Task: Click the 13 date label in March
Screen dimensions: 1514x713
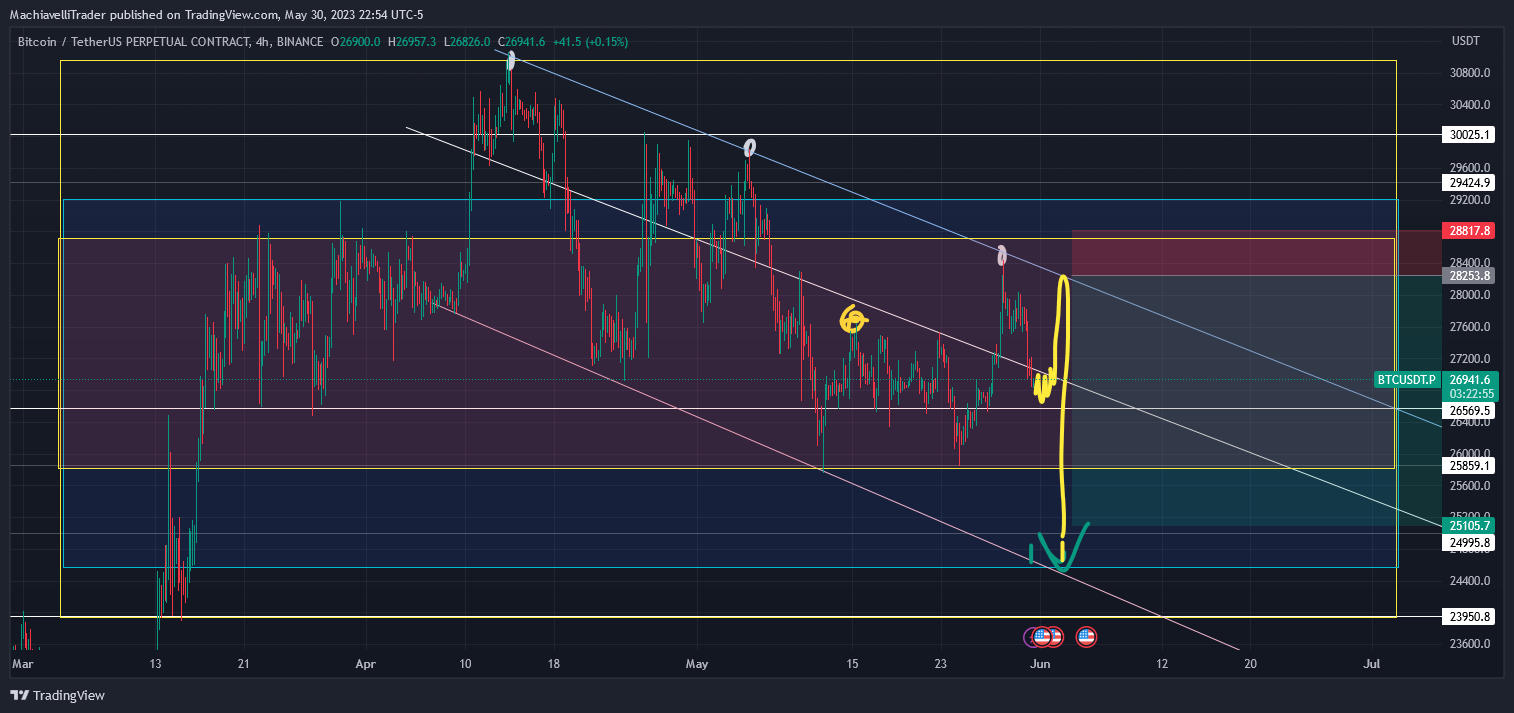Action: pyautogui.click(x=156, y=663)
